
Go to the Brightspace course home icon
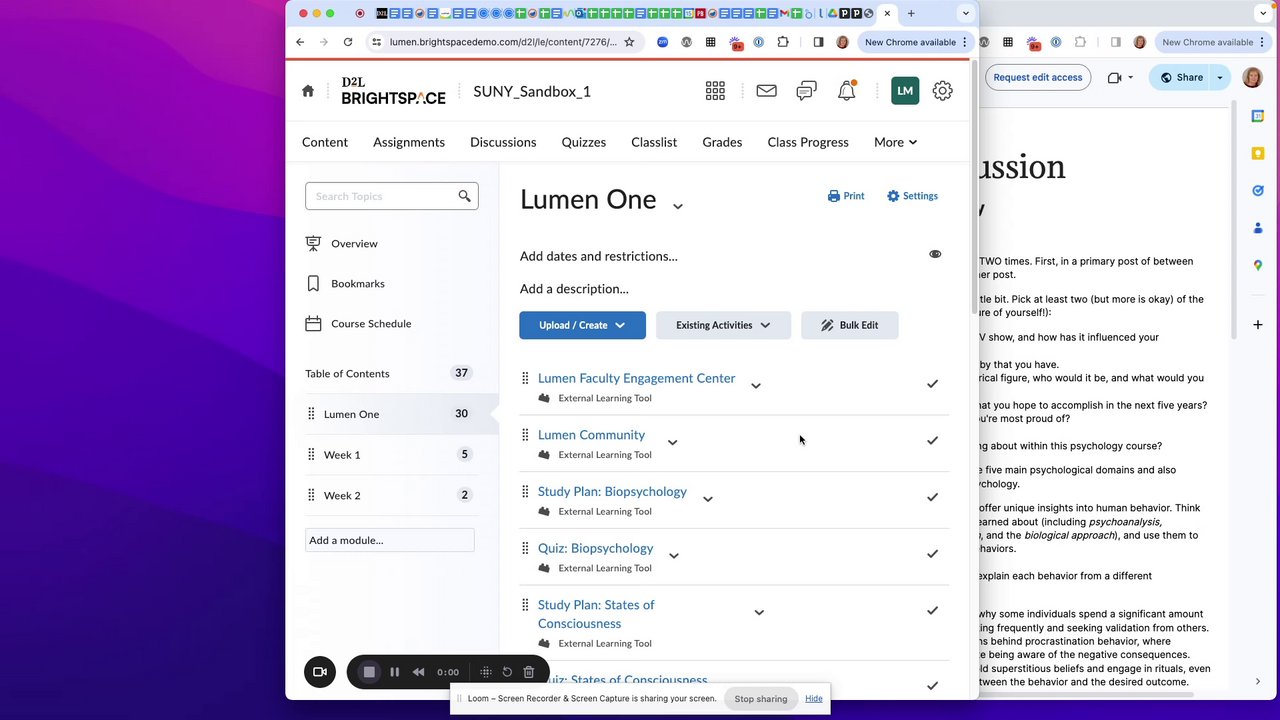(308, 91)
